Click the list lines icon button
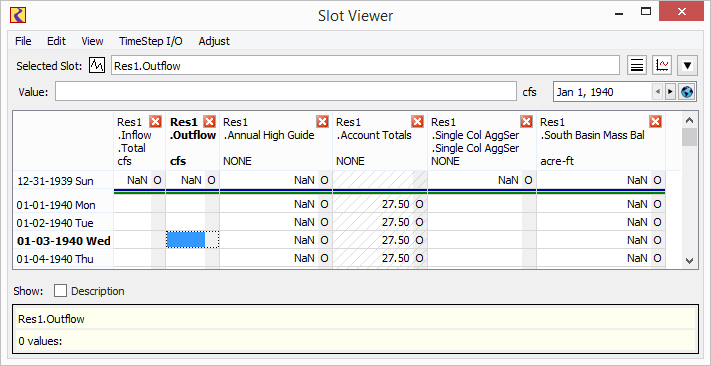 point(637,66)
